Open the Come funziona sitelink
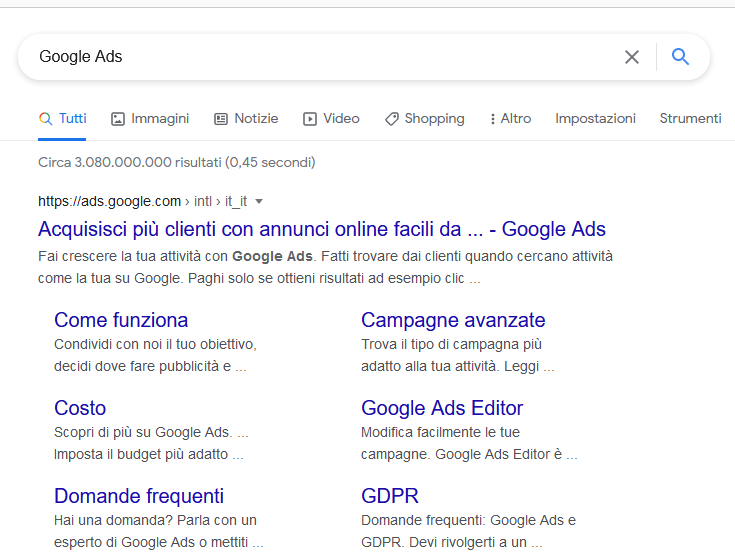The width and height of the screenshot is (735, 557). pos(121,320)
